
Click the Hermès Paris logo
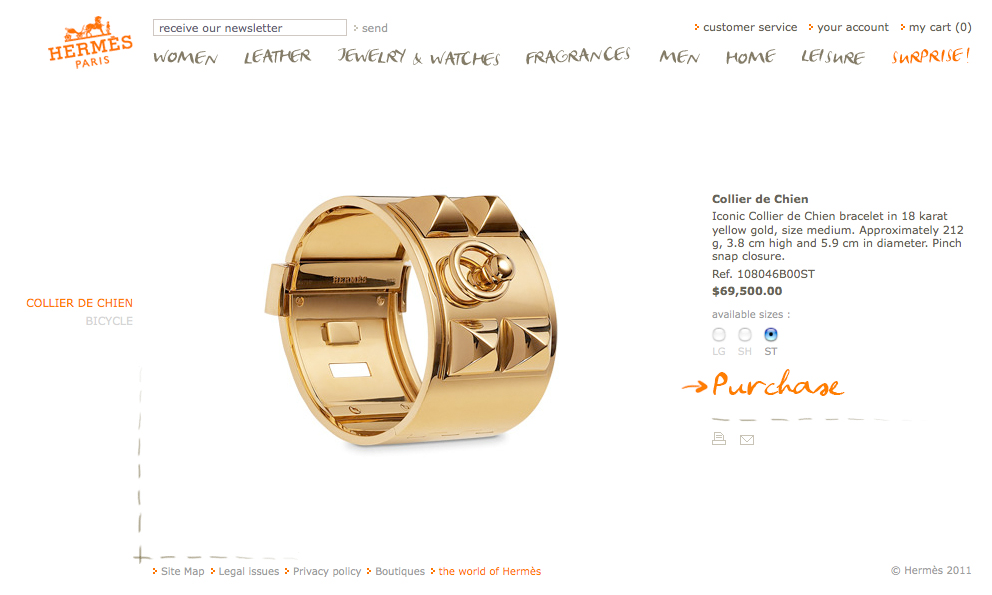[90, 42]
